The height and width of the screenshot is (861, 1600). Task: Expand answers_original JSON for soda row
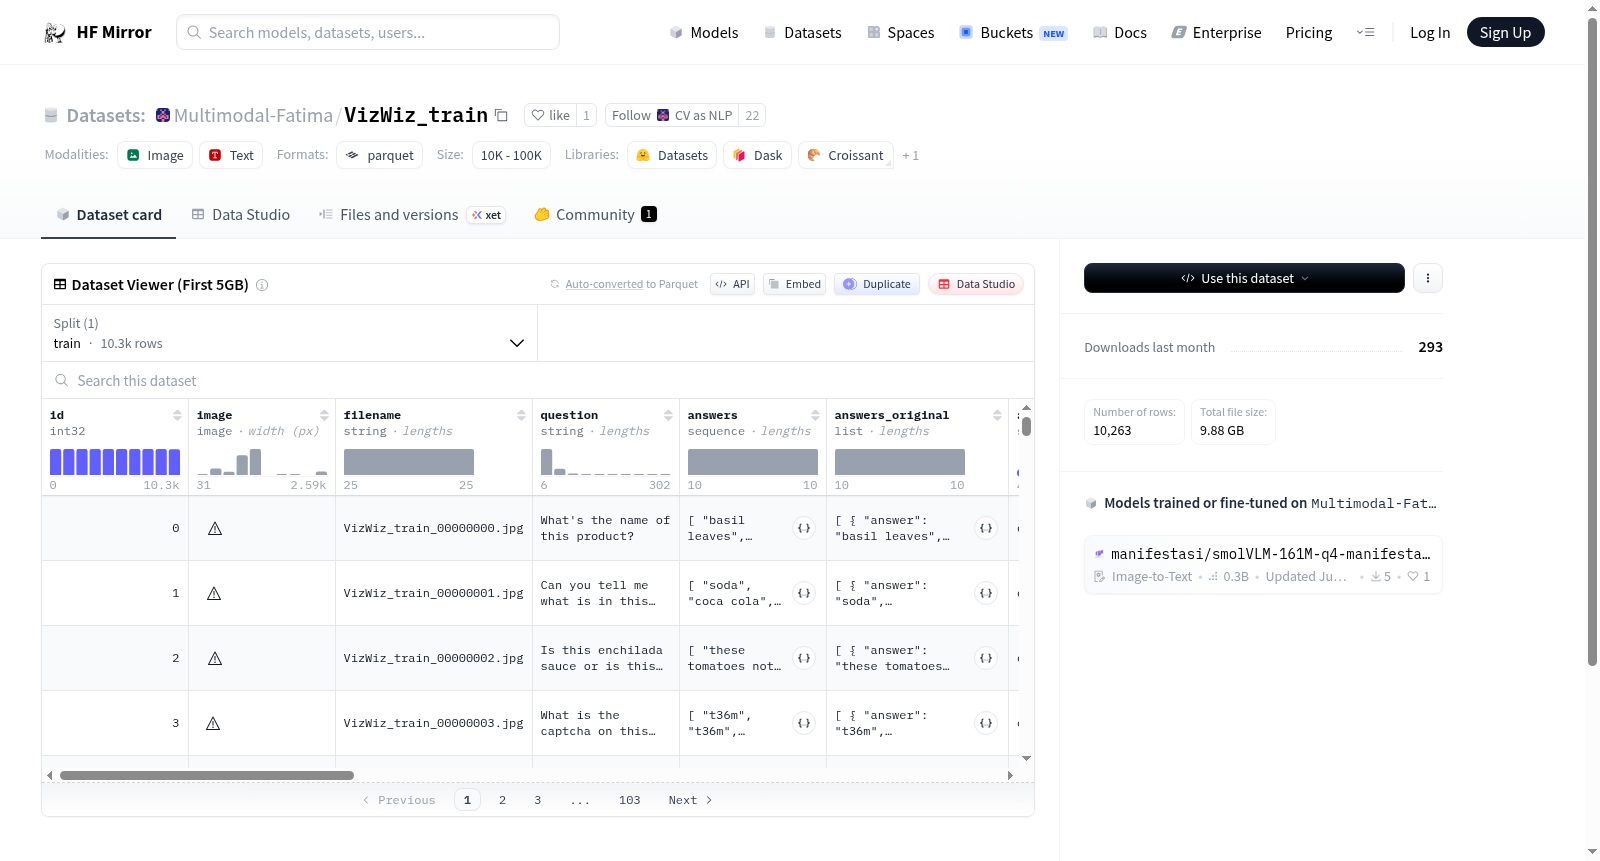(x=986, y=594)
